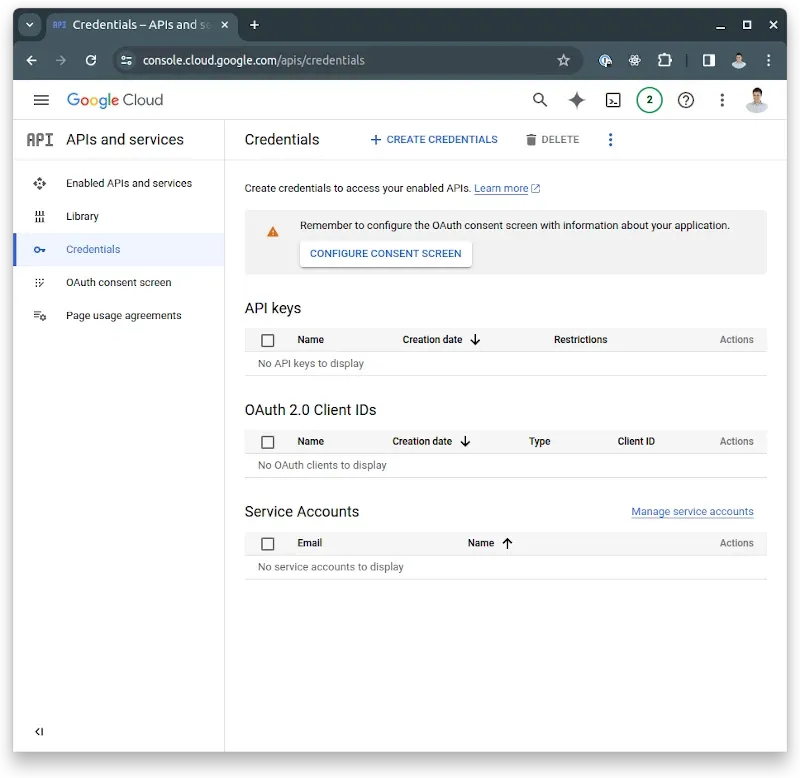Click the 'No service accounts to display' text
This screenshot has height=778, width=800.
coord(331,567)
